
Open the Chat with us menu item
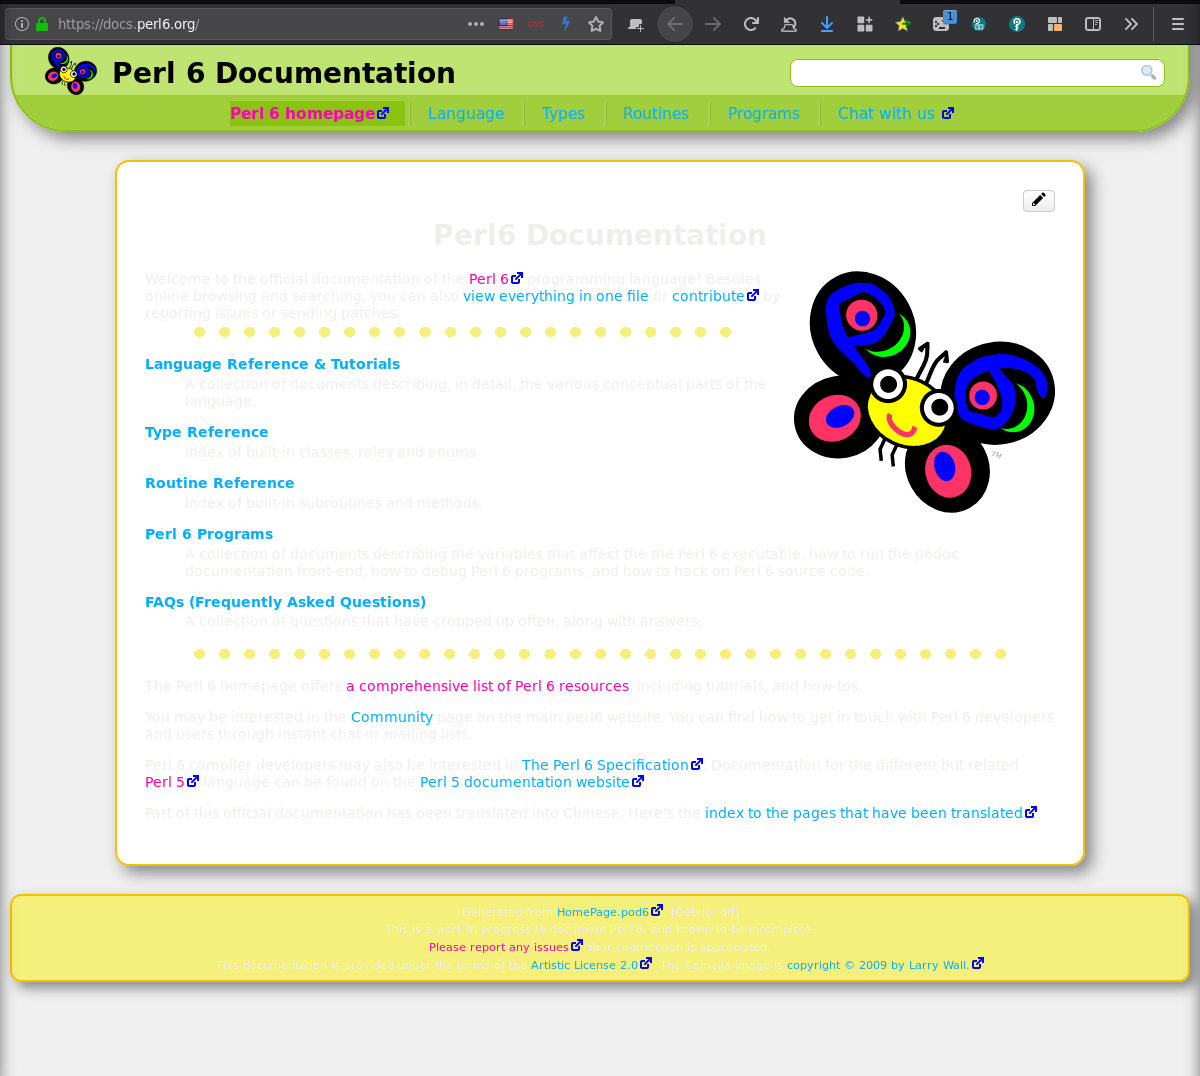tap(896, 114)
